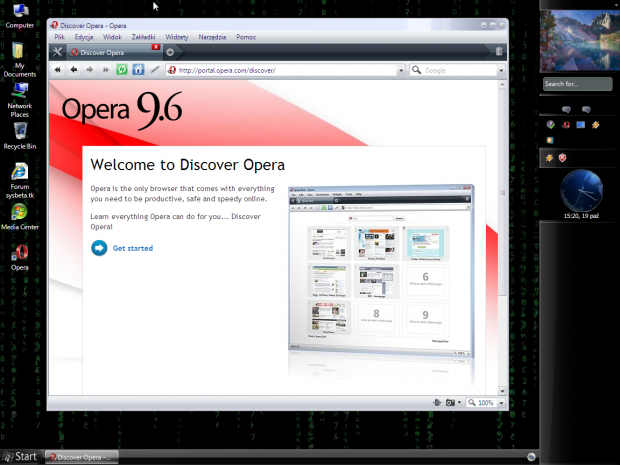Open Media Center desktop icon

20,217
